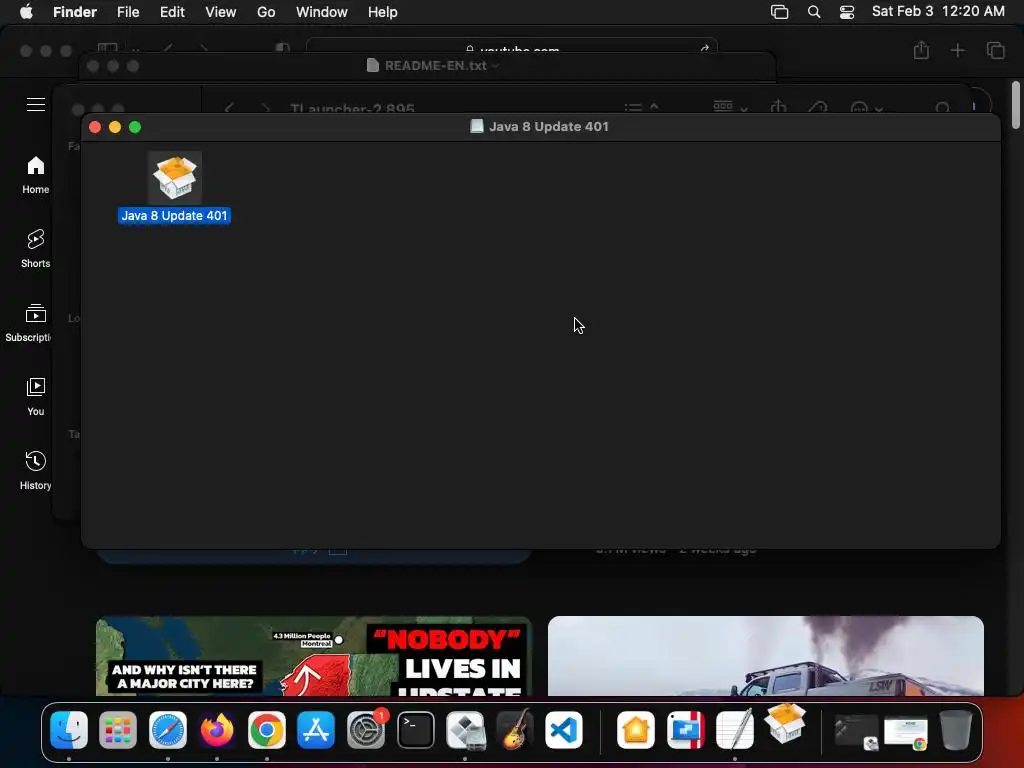Open the You section in YouTube sidebar
This screenshot has width=1024, height=768.
(x=35, y=397)
